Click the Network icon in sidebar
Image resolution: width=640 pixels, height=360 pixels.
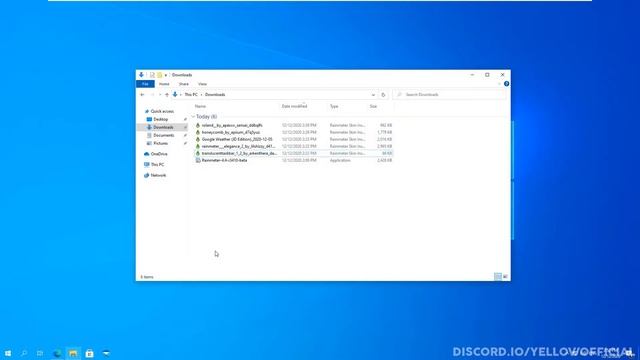pos(147,175)
